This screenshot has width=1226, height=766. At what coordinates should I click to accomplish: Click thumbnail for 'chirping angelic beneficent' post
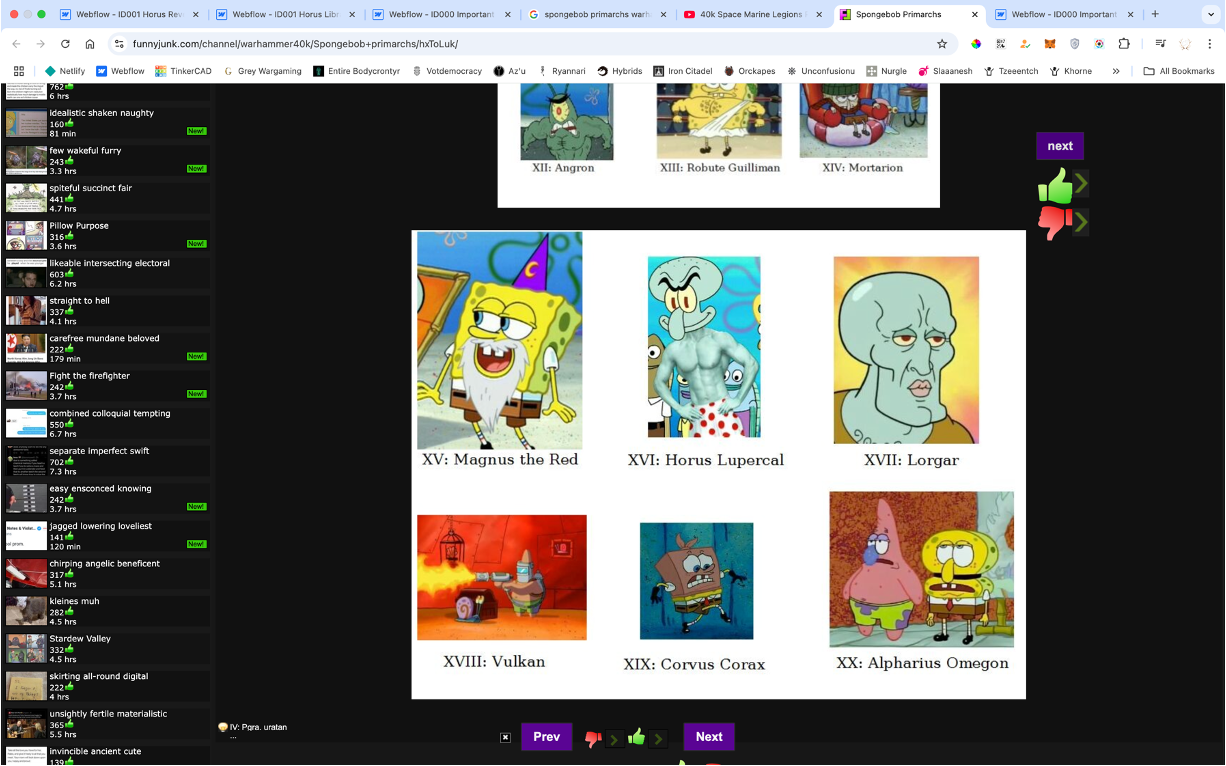(x=26, y=573)
